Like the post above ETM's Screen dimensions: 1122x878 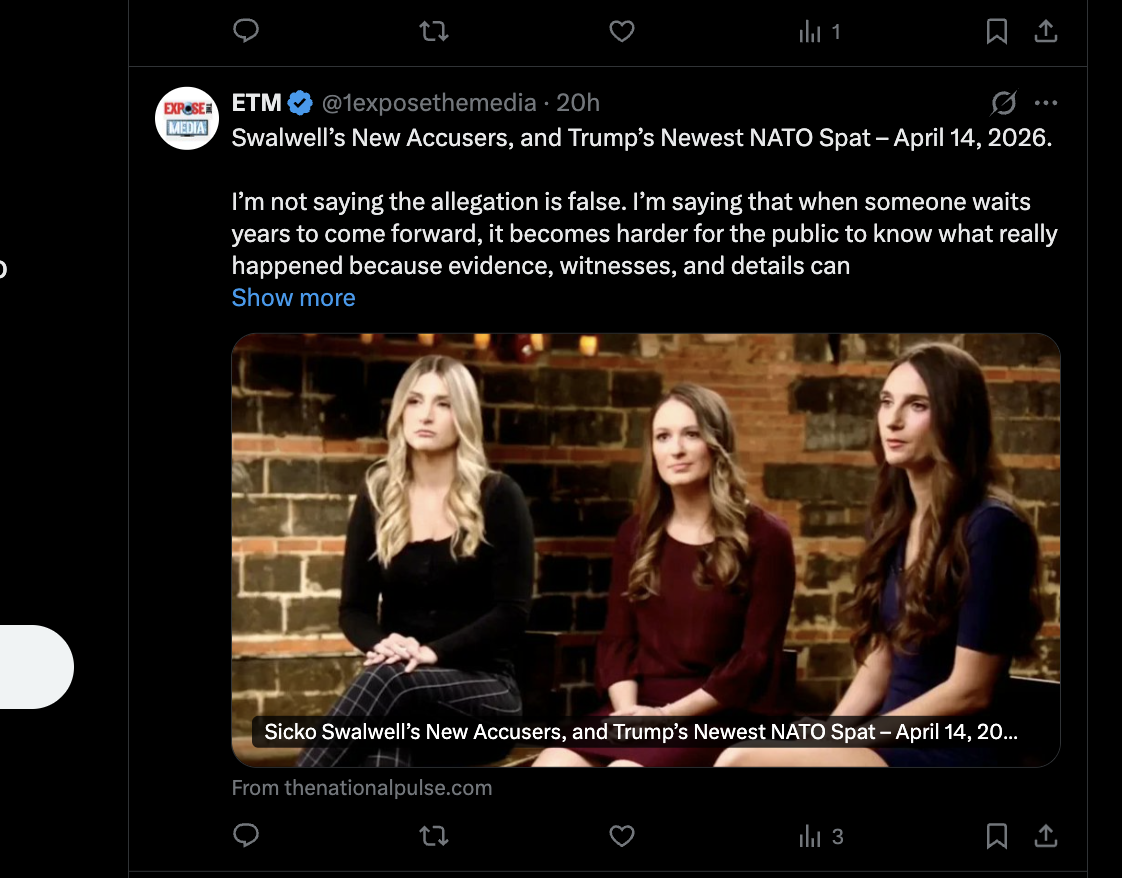pos(622,32)
